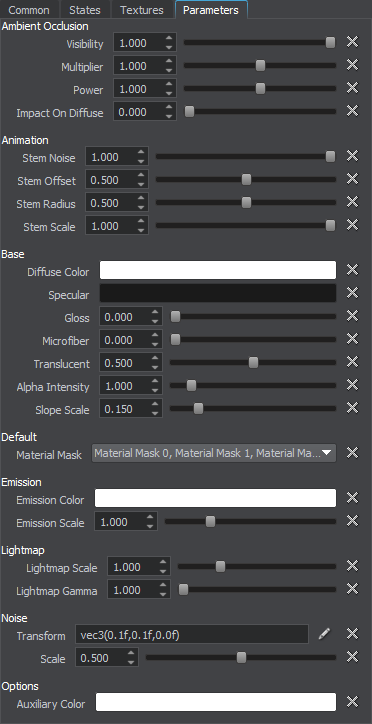This screenshot has height=724, width=372.
Task: Click the Noise Transform vec3 input field
Action: point(192,634)
